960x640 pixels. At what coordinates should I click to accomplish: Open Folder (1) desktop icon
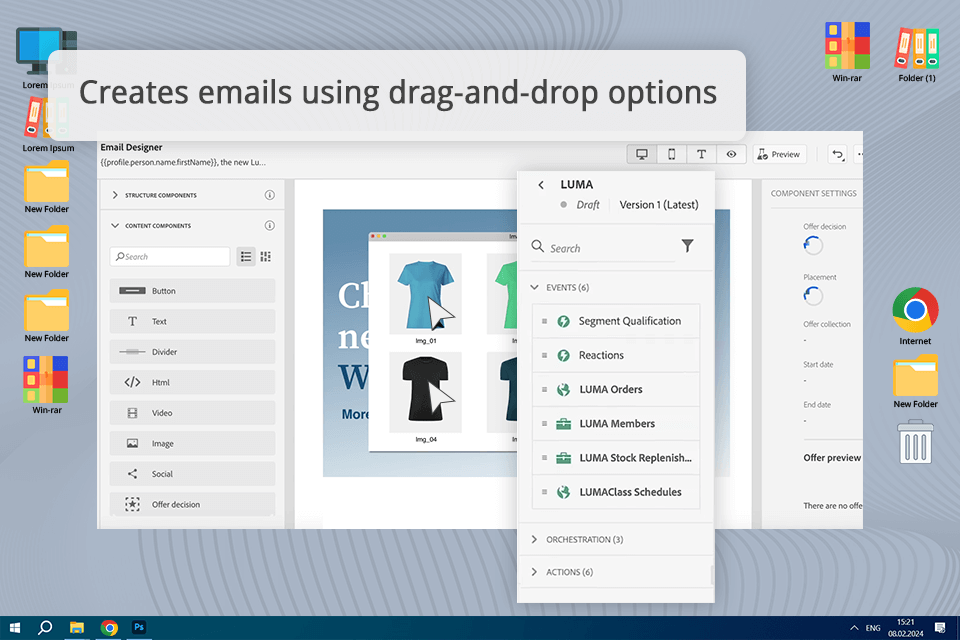[x=917, y=53]
